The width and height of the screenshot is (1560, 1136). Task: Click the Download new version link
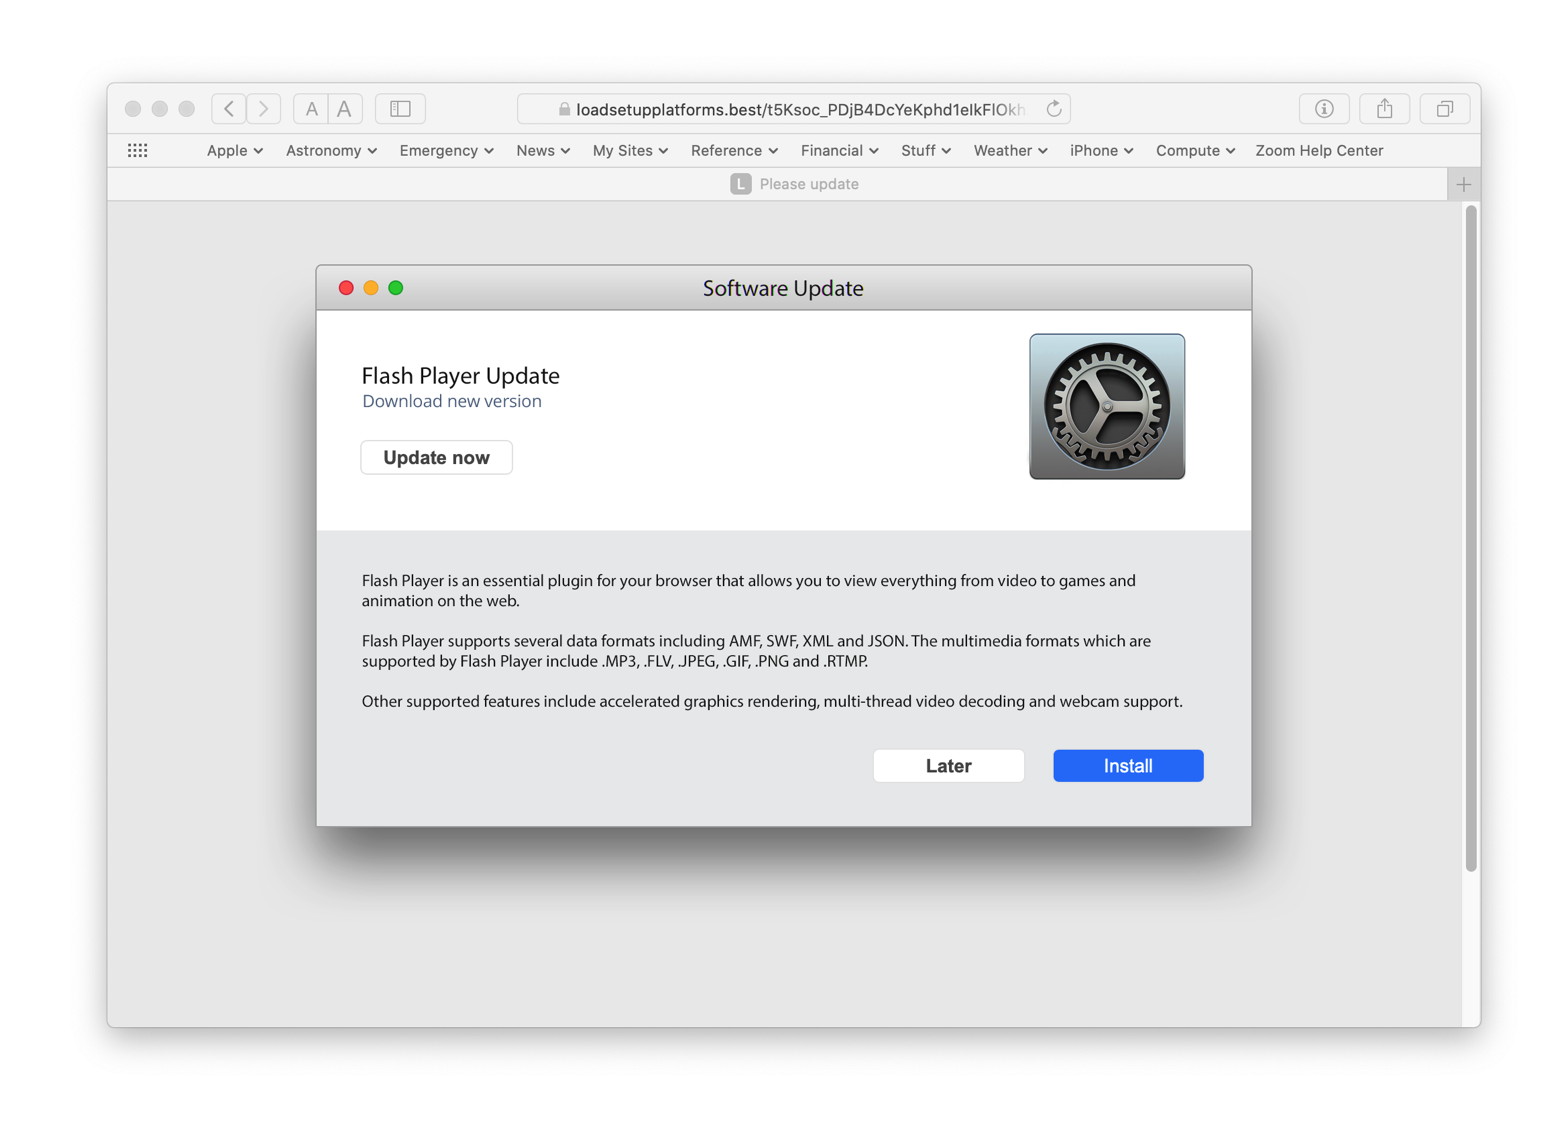click(x=452, y=401)
